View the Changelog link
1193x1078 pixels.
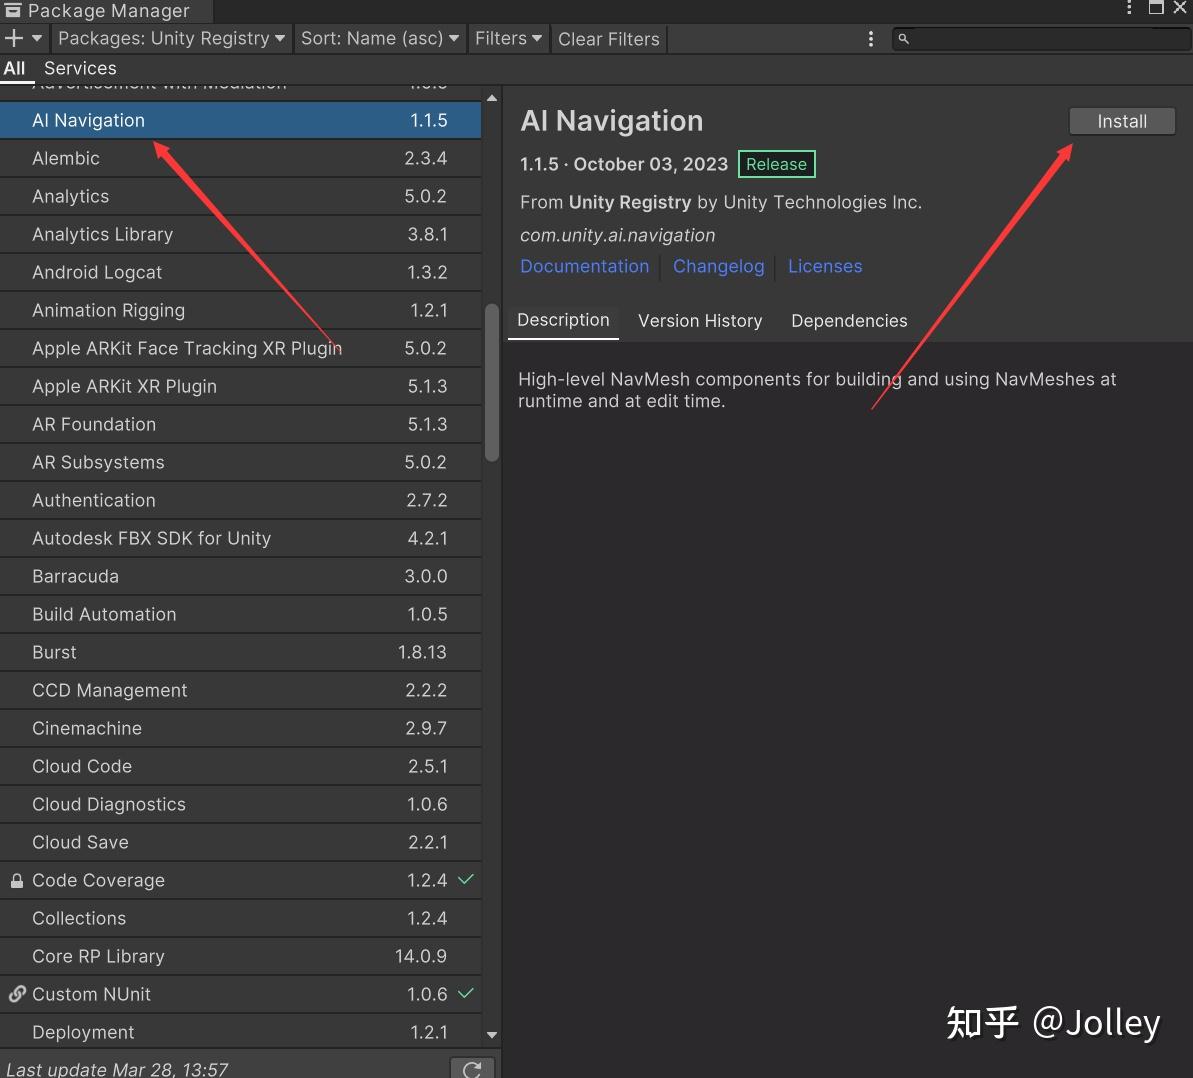pyautogui.click(x=718, y=266)
